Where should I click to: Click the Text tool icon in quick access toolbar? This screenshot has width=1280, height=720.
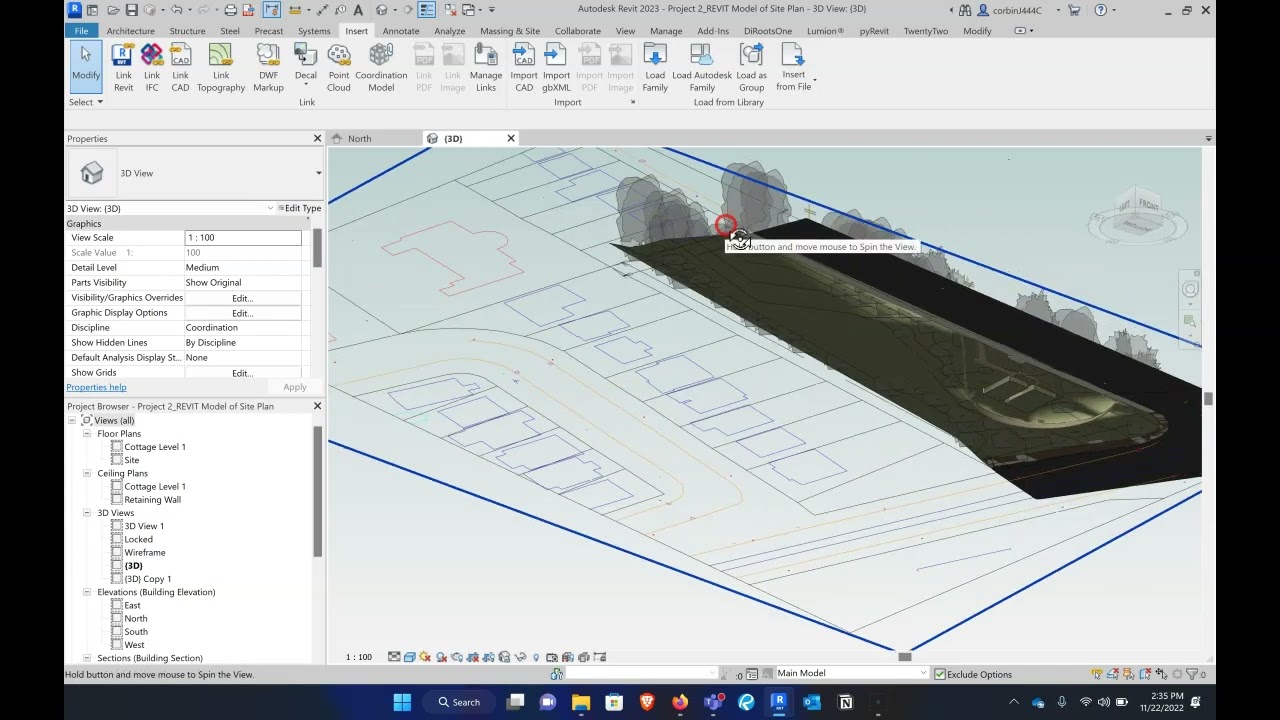[x=358, y=10]
